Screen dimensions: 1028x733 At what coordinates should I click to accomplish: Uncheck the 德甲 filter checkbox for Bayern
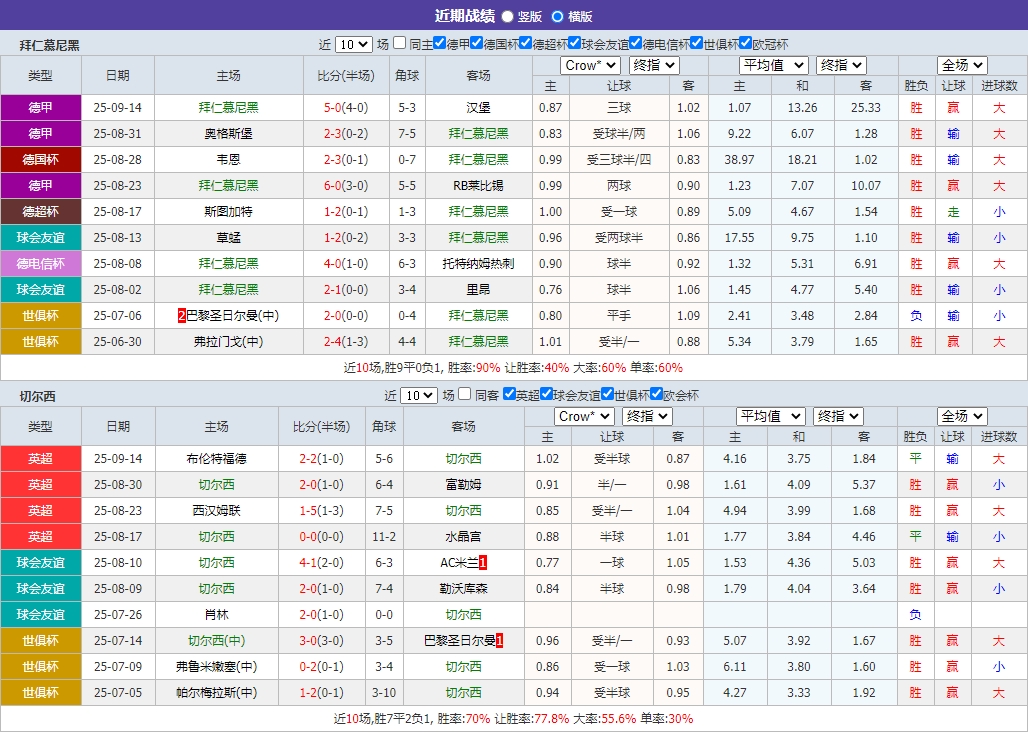(439, 42)
